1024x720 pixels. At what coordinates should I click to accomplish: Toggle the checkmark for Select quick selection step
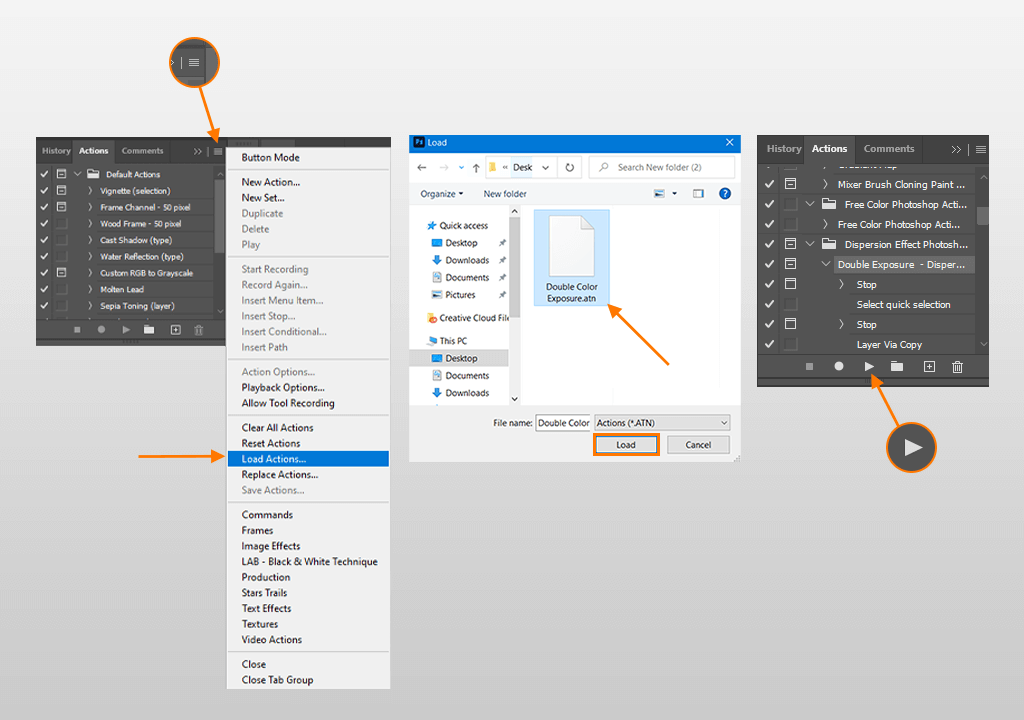coord(769,304)
